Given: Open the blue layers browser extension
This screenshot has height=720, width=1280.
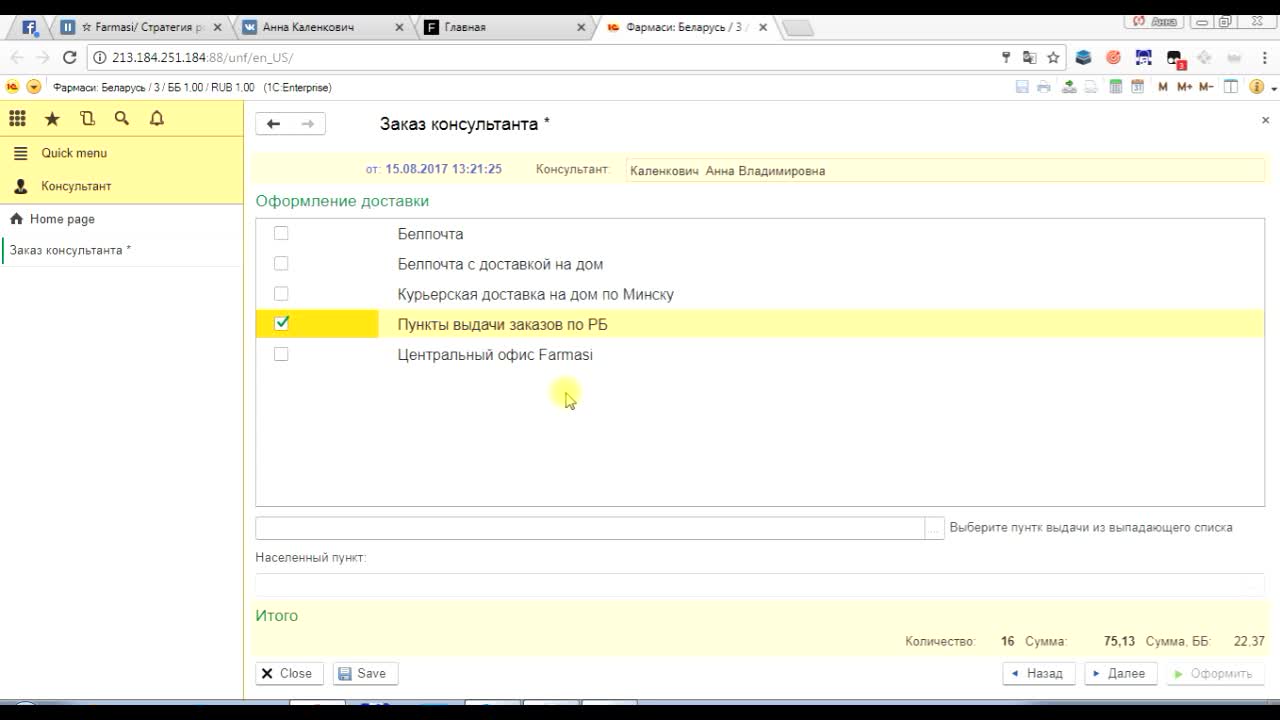Looking at the screenshot, I should click(1083, 58).
